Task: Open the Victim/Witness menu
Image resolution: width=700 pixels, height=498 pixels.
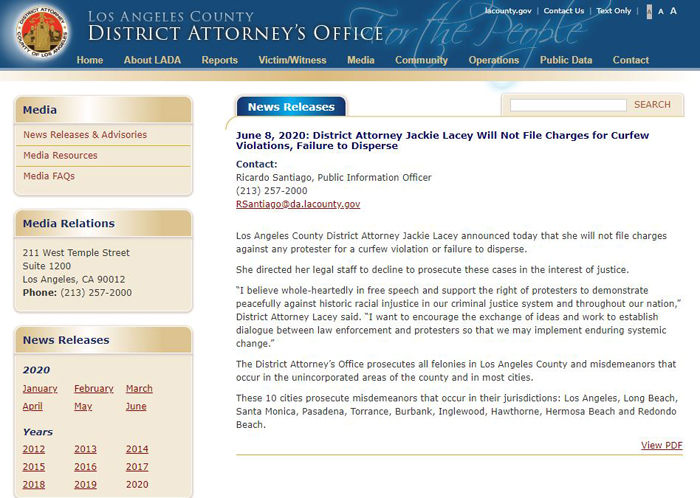Action: pos(292,60)
